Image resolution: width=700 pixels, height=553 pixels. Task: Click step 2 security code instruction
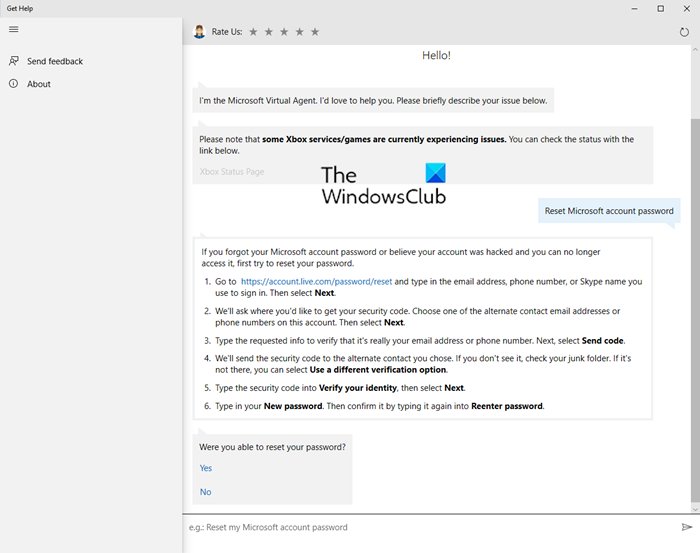click(x=417, y=317)
